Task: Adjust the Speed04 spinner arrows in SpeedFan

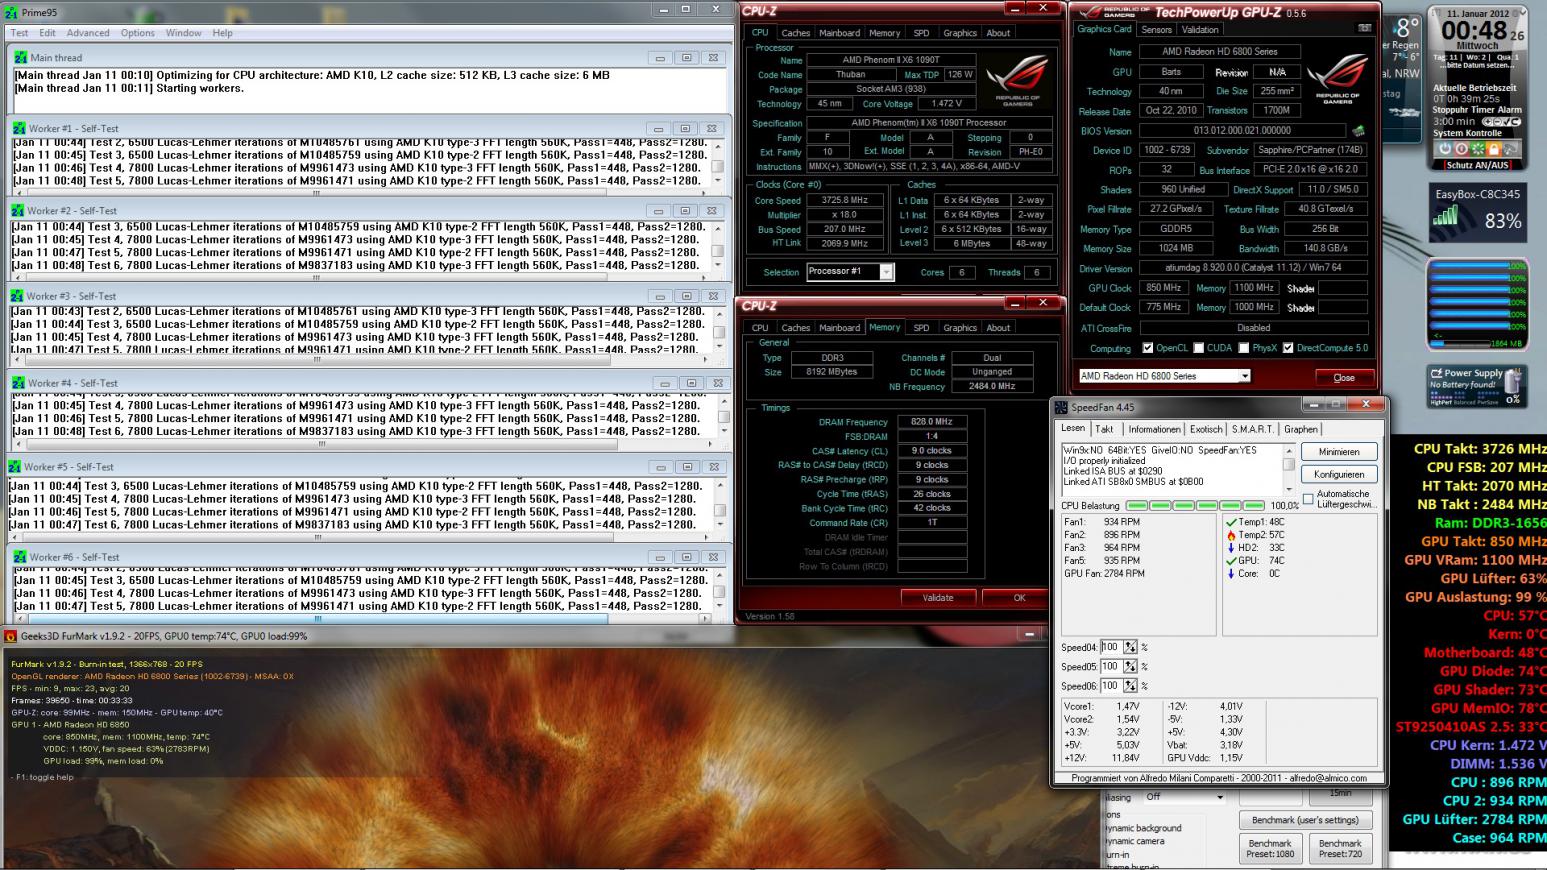Action: 1131,647
